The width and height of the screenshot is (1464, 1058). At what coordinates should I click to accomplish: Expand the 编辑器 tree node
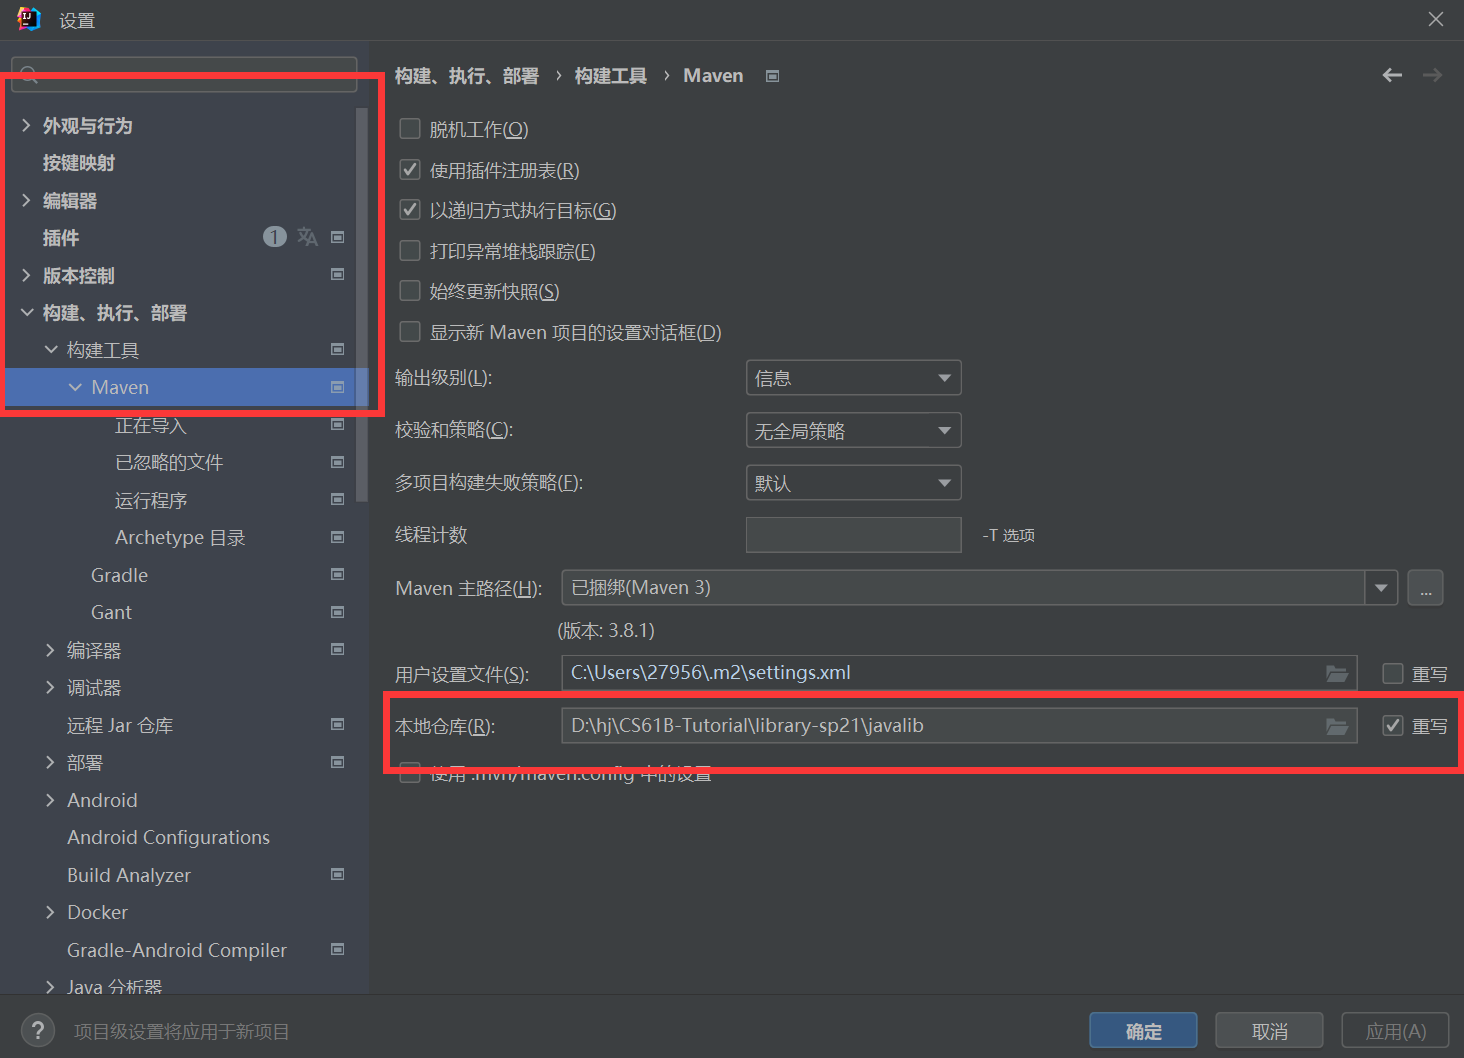coord(26,200)
